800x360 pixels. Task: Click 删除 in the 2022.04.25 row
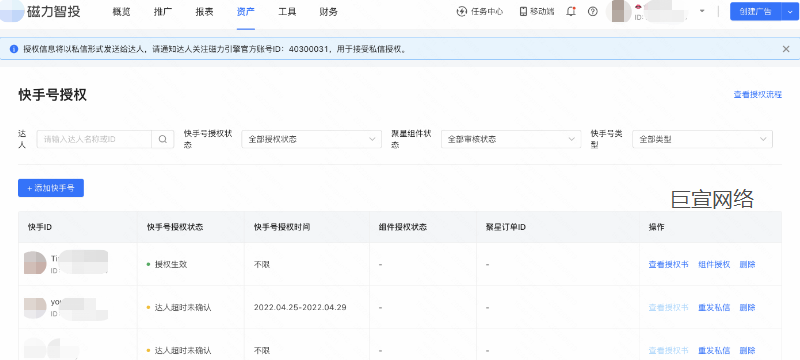tap(747, 307)
